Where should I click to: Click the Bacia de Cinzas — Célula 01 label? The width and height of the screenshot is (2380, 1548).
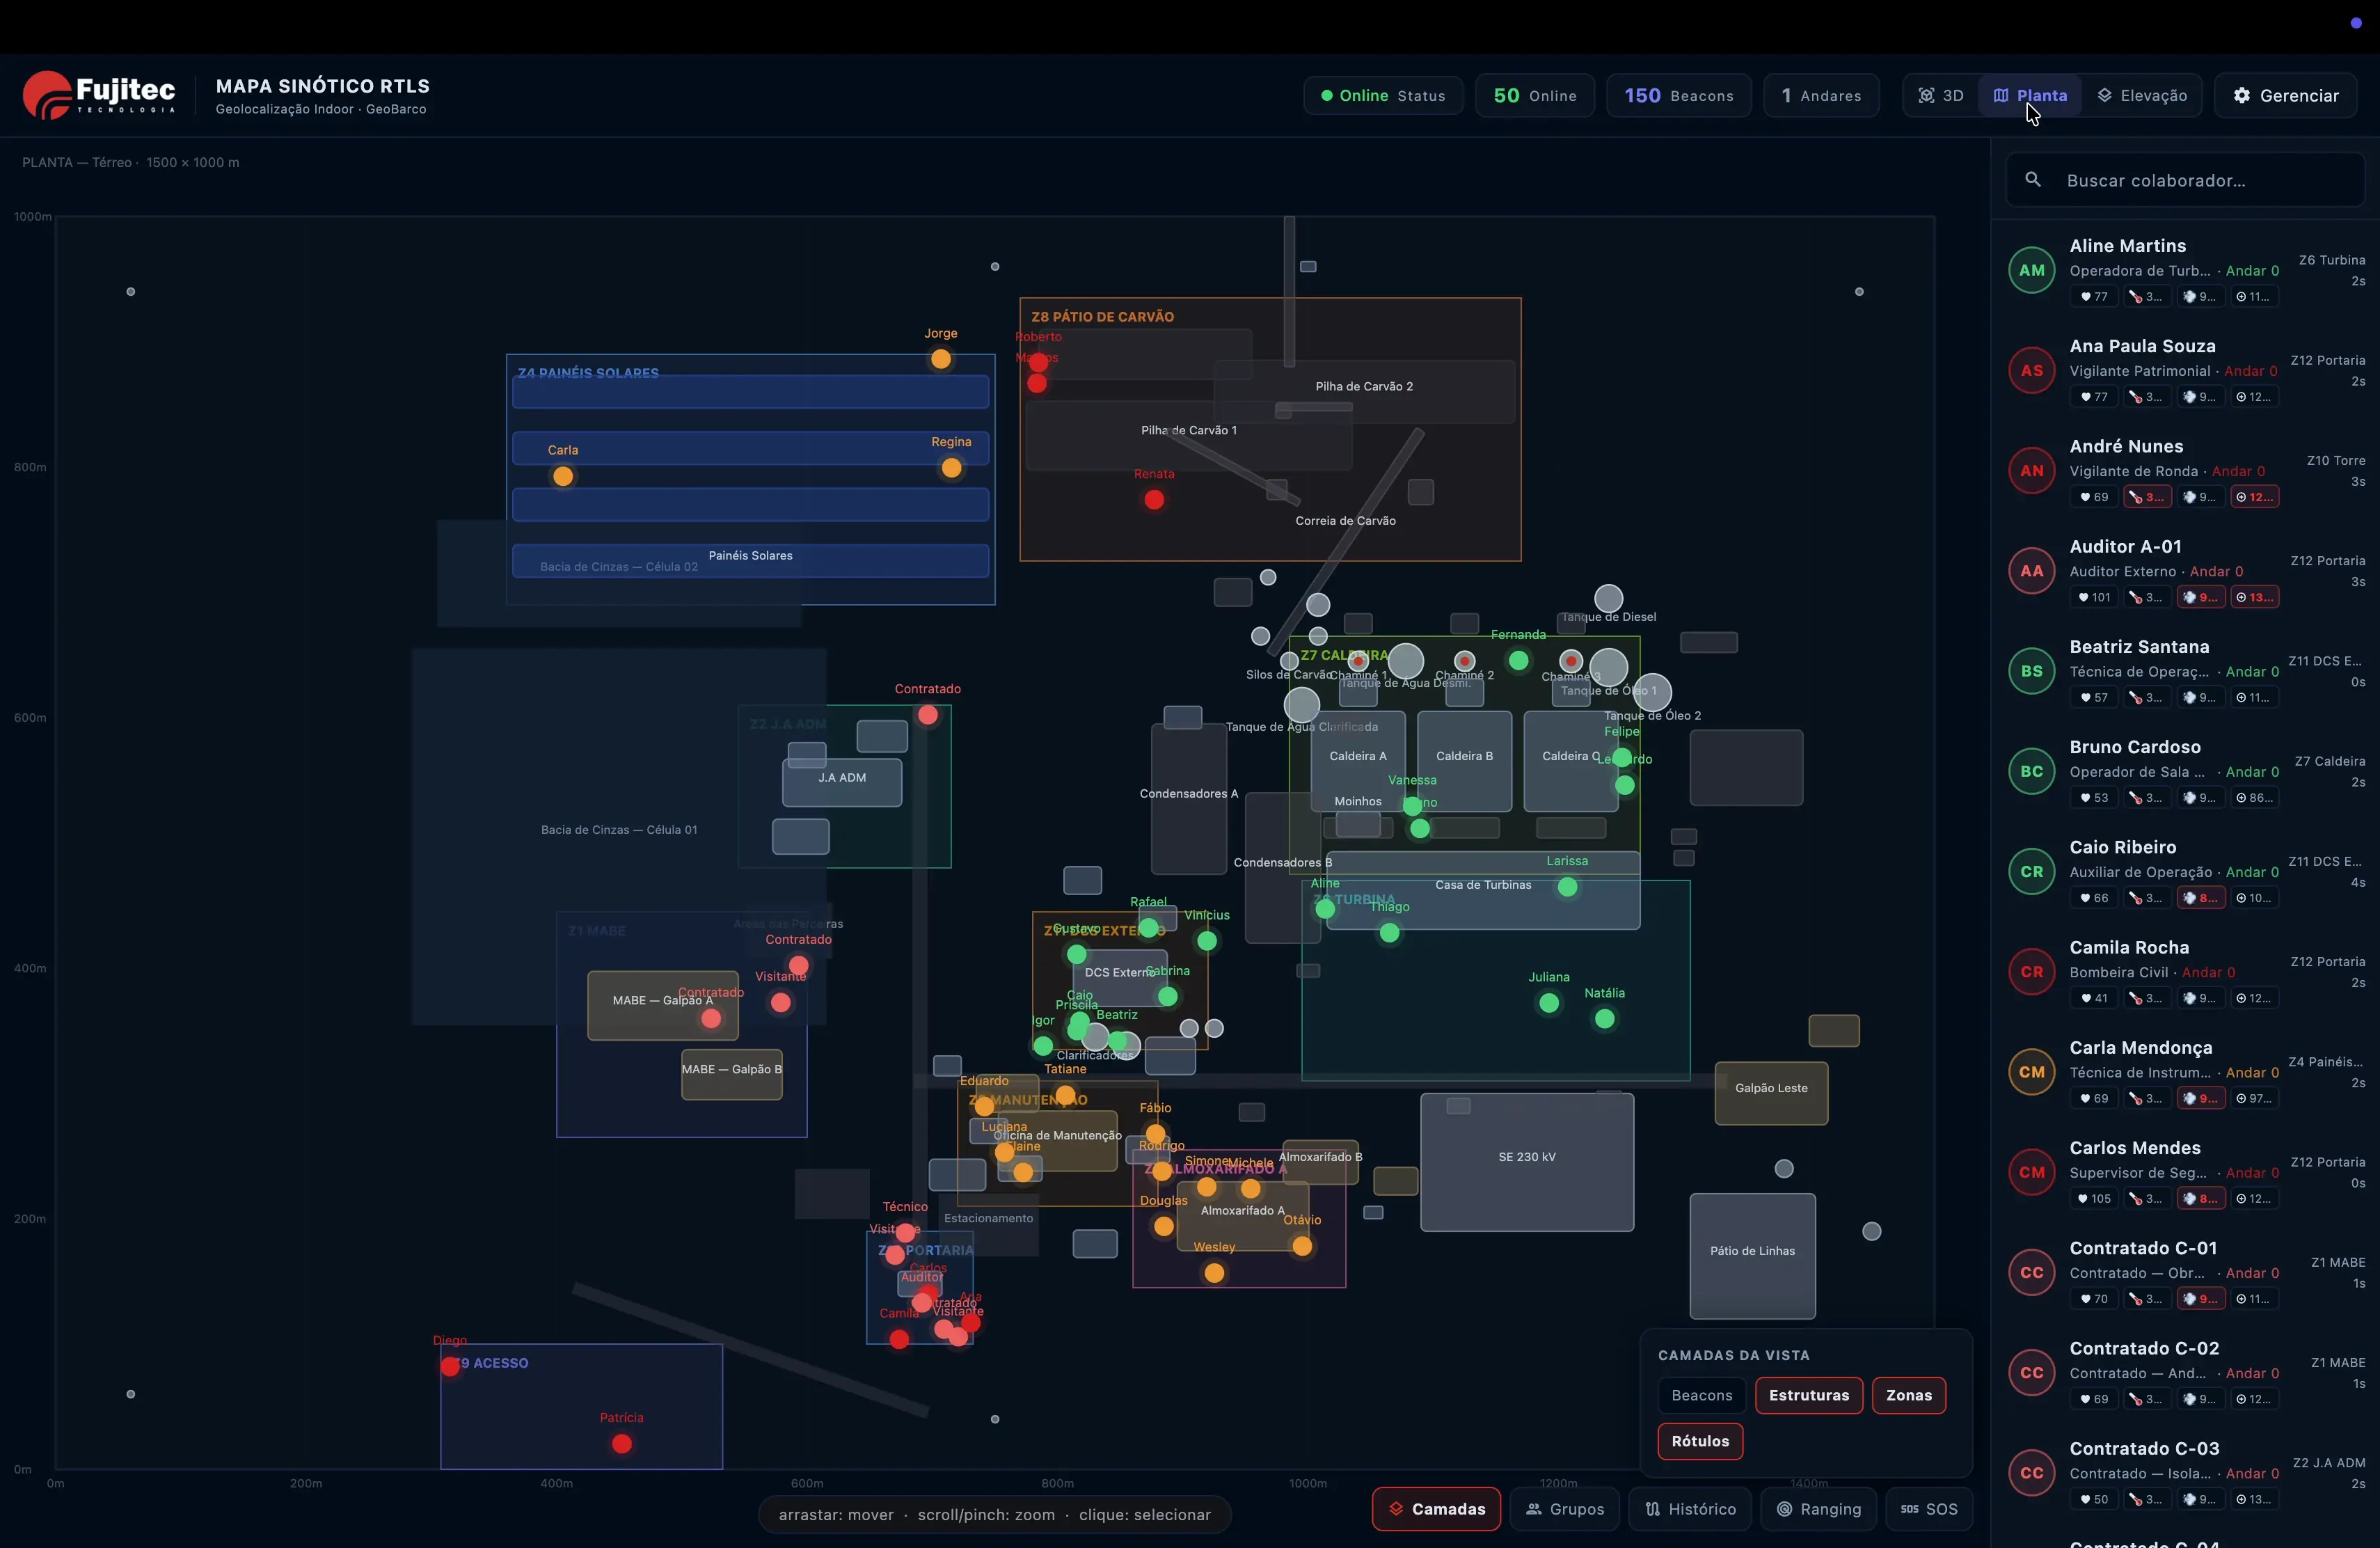coord(619,830)
